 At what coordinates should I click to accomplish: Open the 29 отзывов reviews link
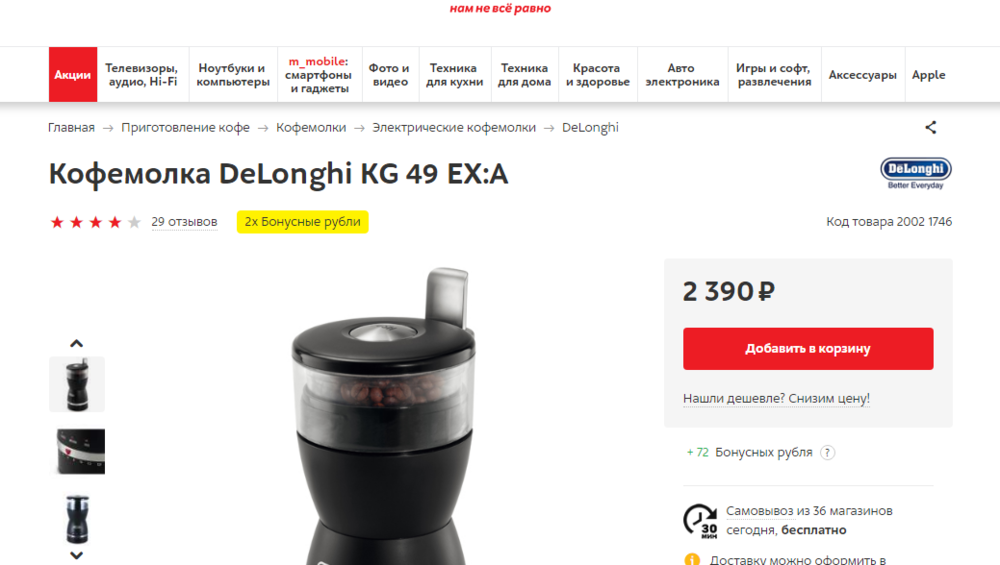coord(184,222)
